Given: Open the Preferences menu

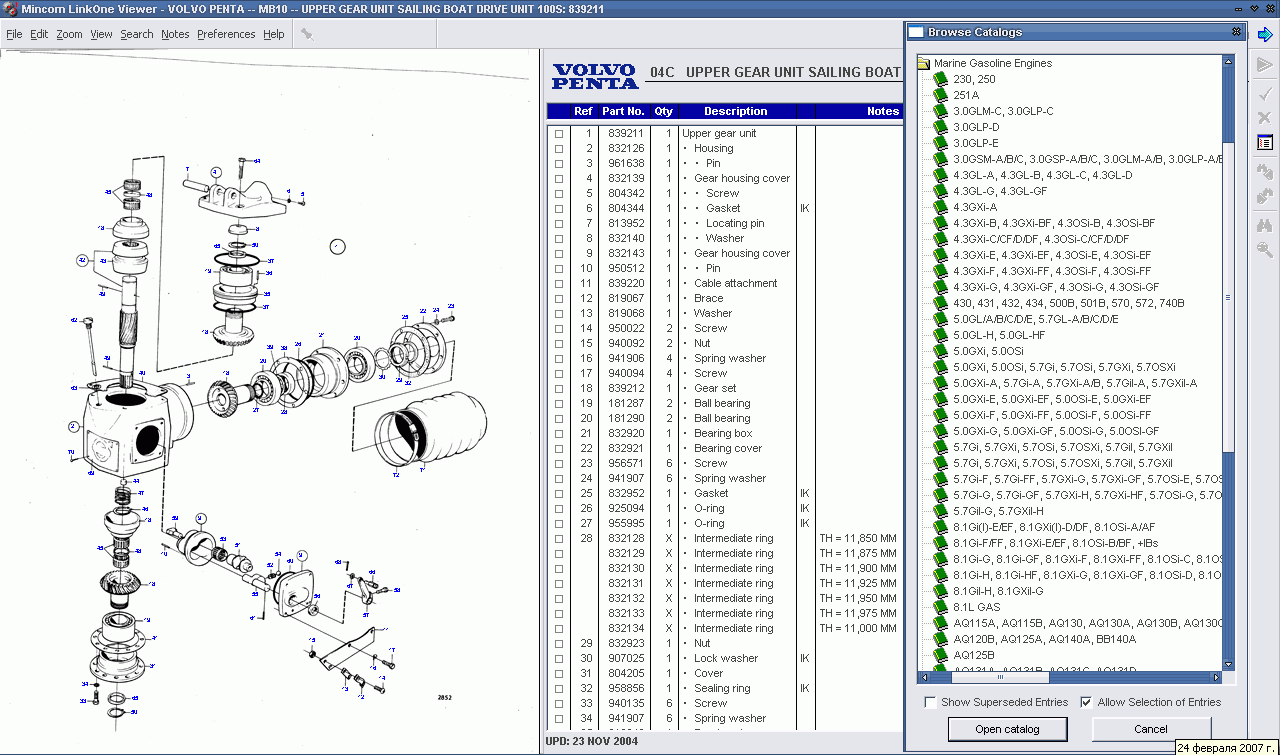Looking at the screenshot, I should (226, 34).
